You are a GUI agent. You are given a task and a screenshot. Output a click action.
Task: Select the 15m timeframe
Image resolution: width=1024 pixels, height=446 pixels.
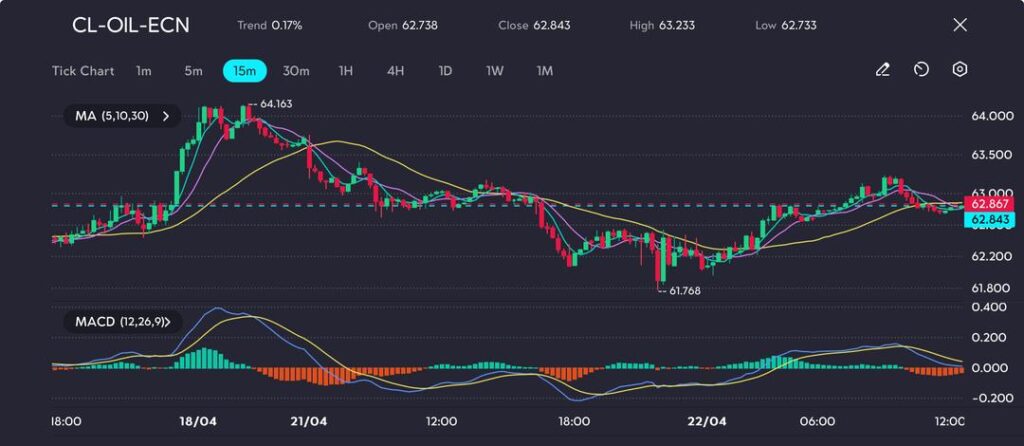tap(244, 71)
